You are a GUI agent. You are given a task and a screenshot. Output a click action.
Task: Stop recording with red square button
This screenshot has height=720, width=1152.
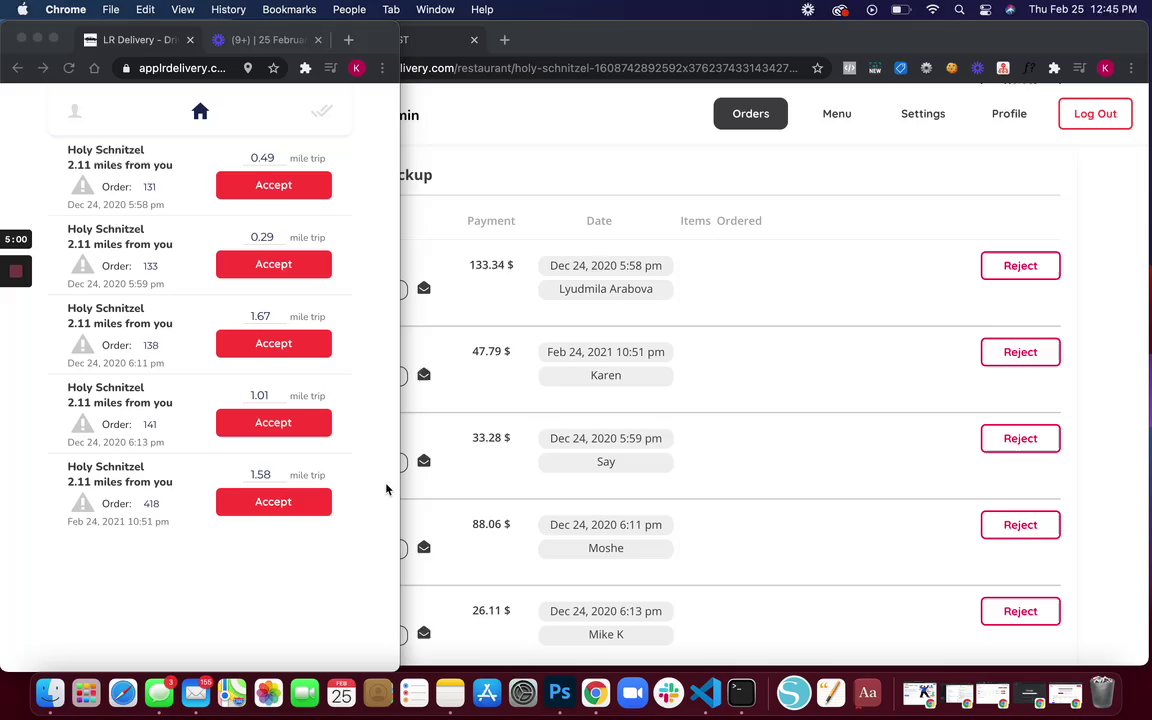point(15,271)
